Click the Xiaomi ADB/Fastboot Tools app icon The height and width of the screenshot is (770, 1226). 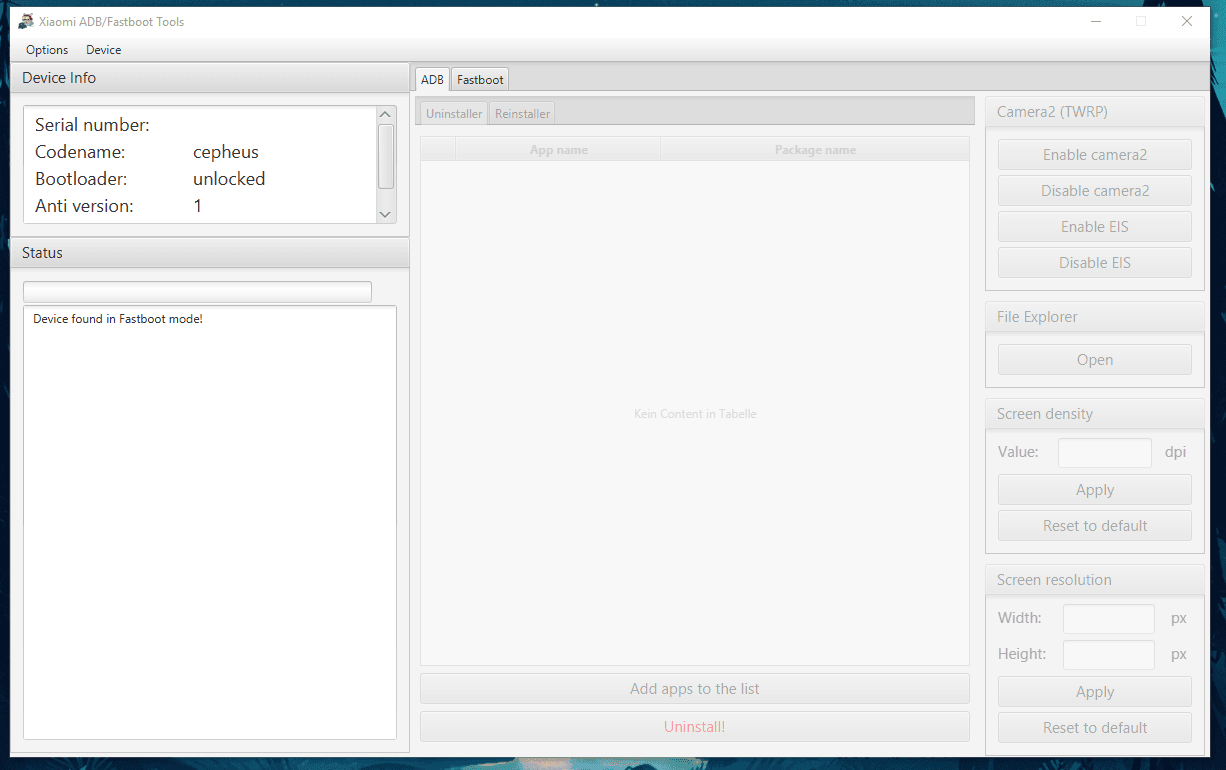27,21
